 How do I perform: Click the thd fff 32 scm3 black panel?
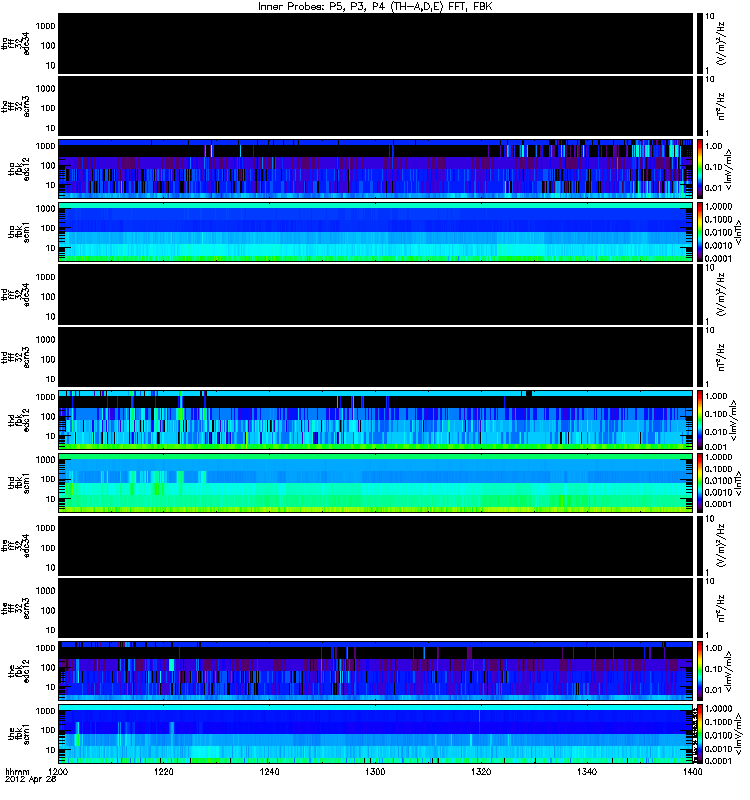click(x=376, y=357)
